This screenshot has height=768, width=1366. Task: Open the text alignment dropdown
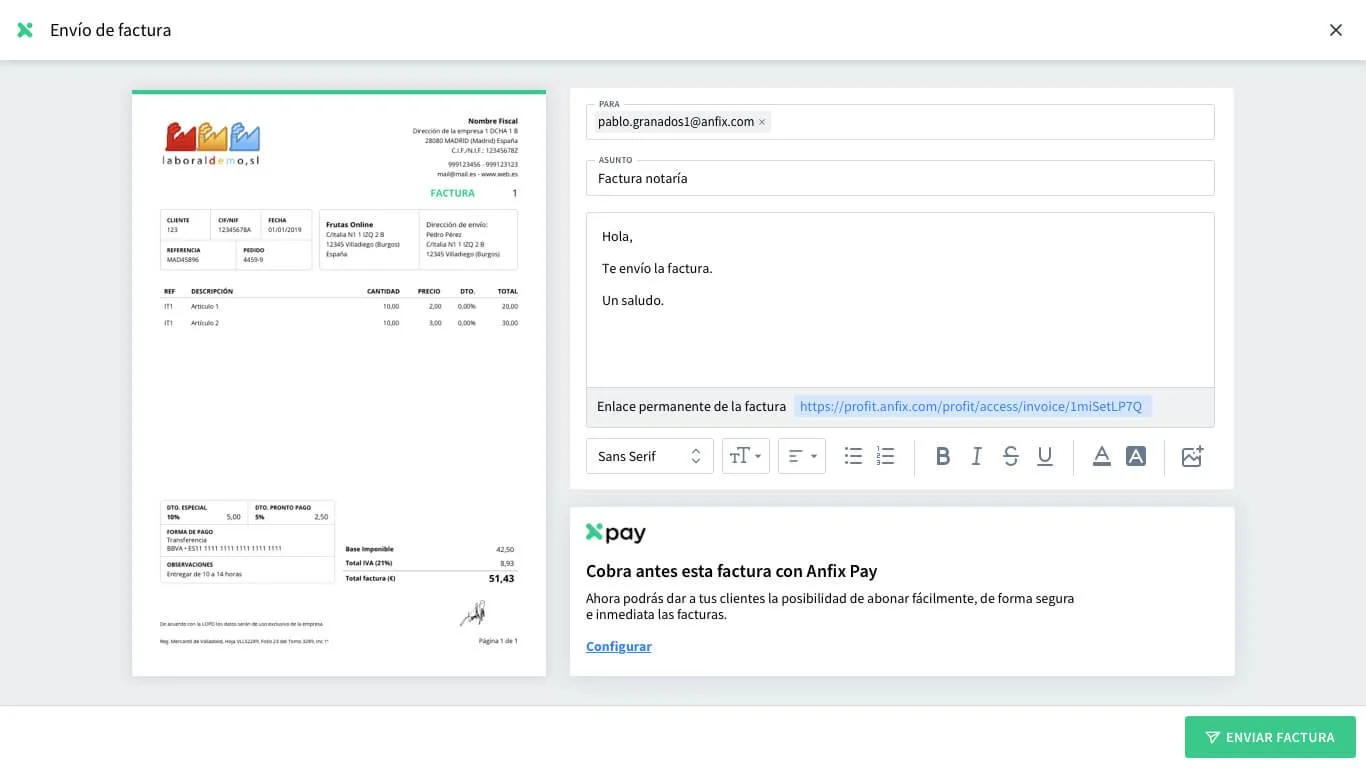point(802,456)
